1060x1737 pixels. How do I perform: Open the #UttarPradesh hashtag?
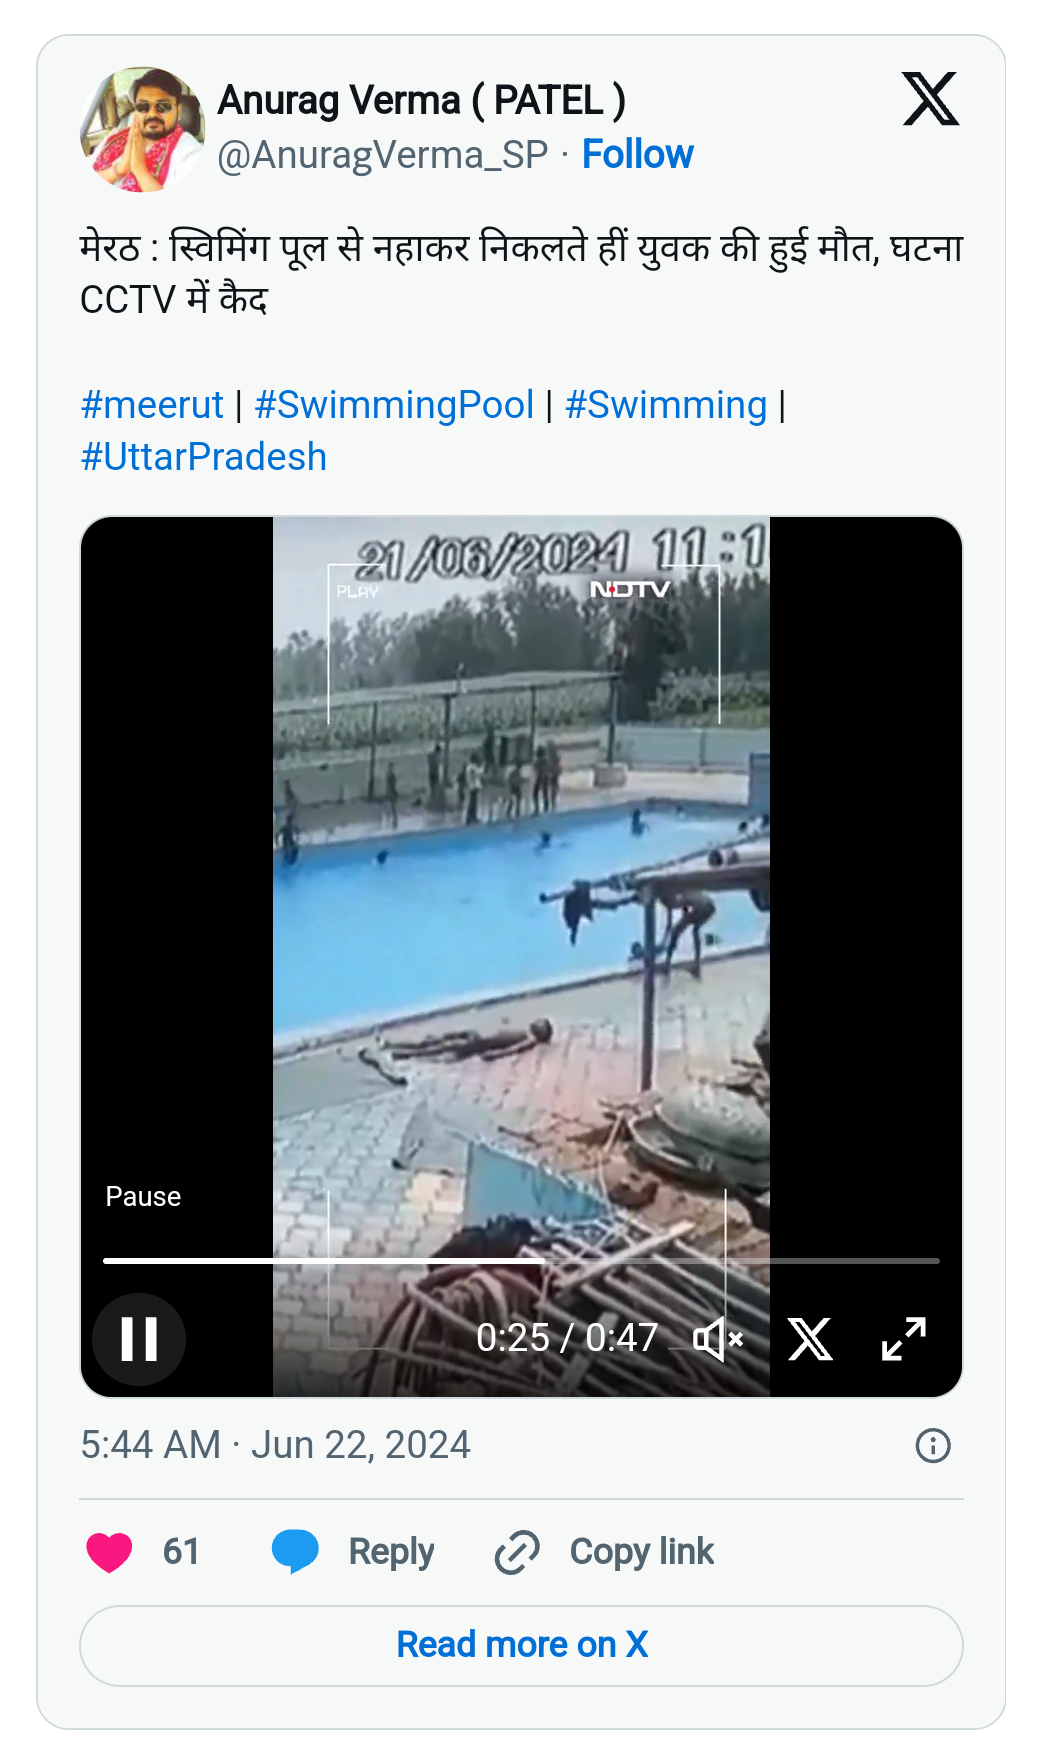click(x=204, y=457)
